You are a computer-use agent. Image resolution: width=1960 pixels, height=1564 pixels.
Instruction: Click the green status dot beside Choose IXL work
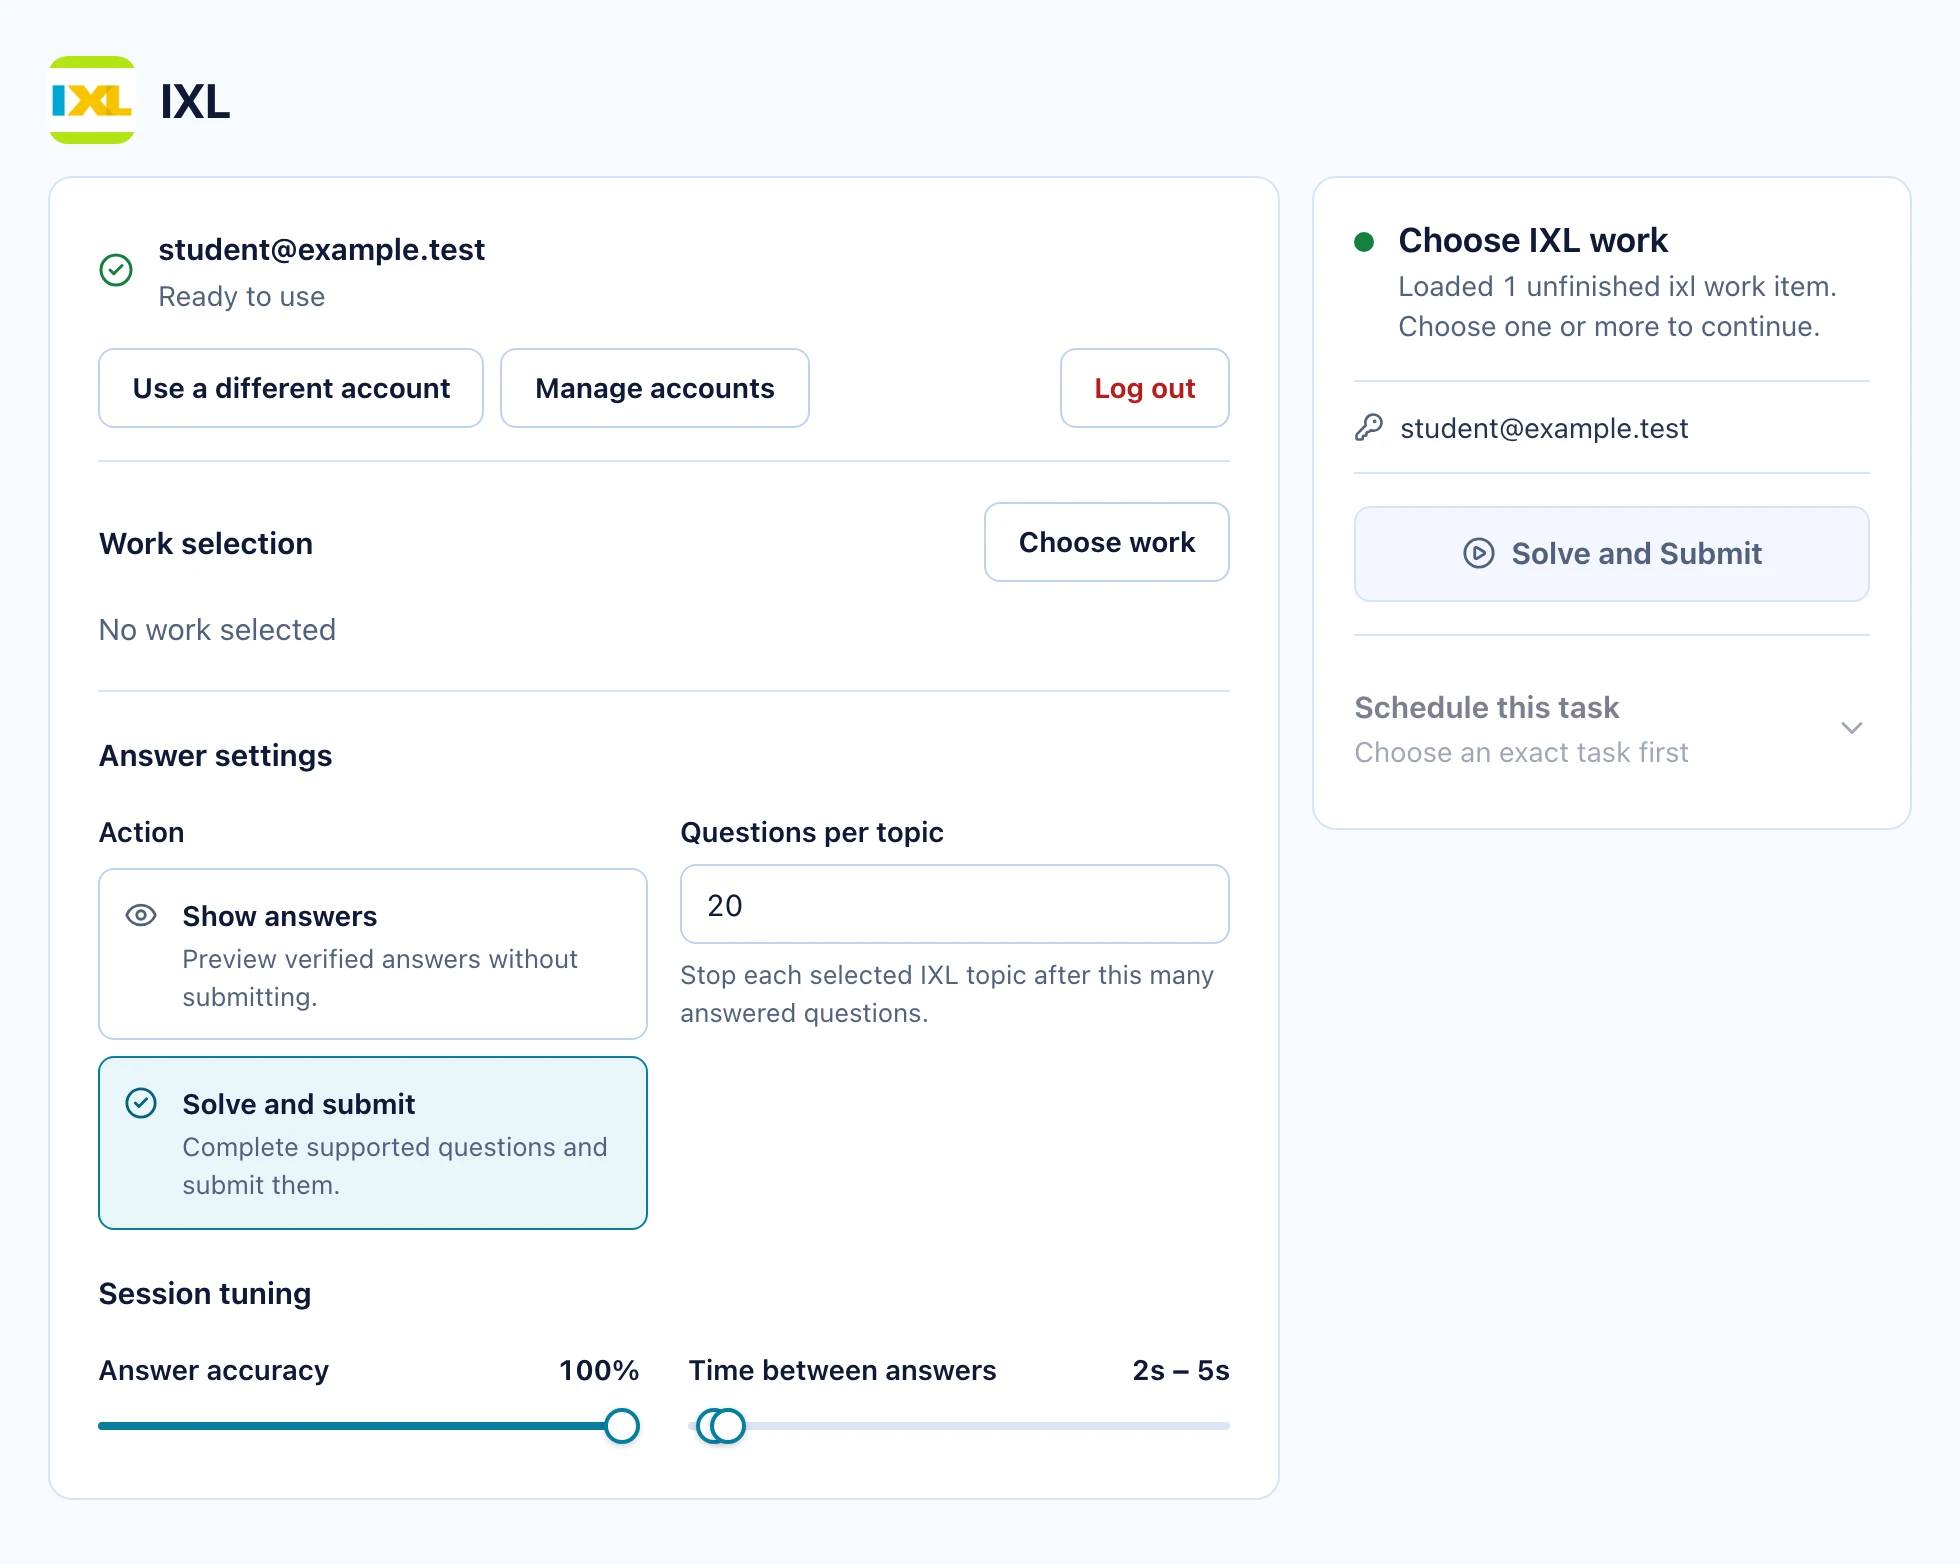pos(1364,242)
